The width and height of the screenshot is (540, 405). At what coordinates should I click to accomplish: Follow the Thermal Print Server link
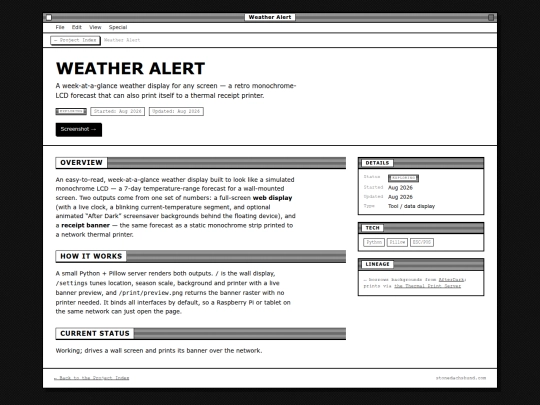(427, 286)
